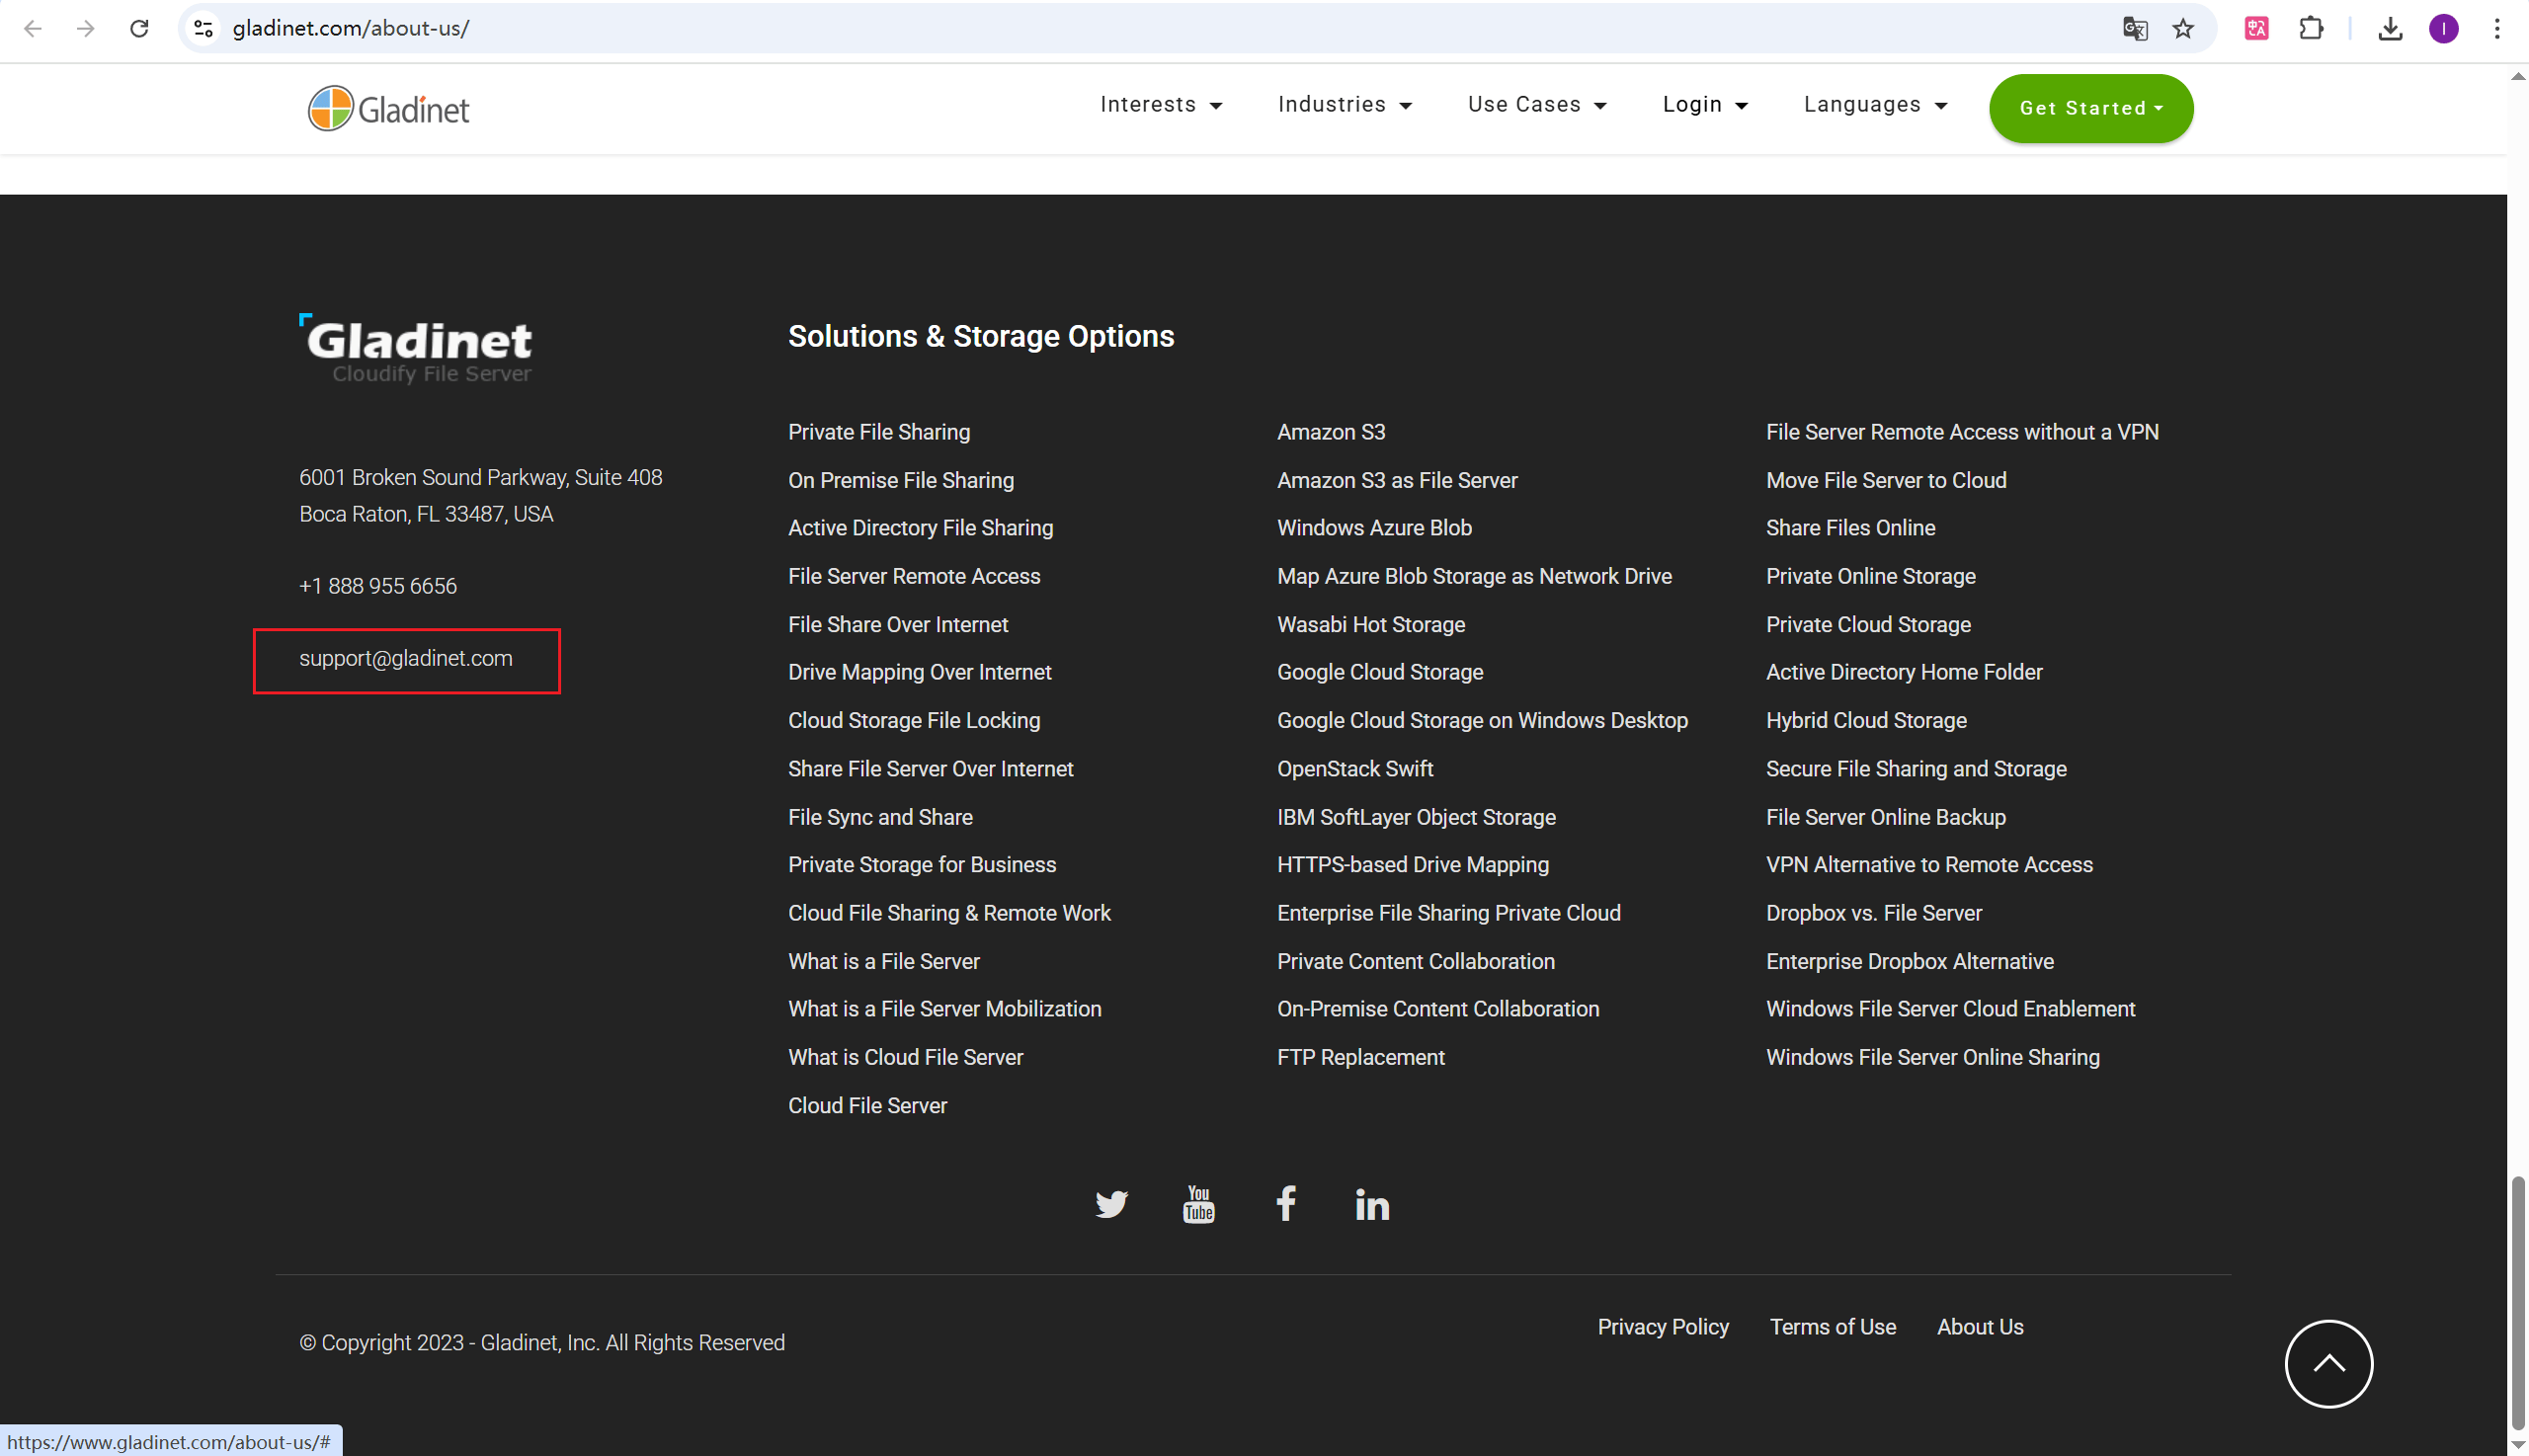This screenshot has height=1456, width=2529.
Task: Expand the Languages dropdown
Action: tap(1875, 105)
